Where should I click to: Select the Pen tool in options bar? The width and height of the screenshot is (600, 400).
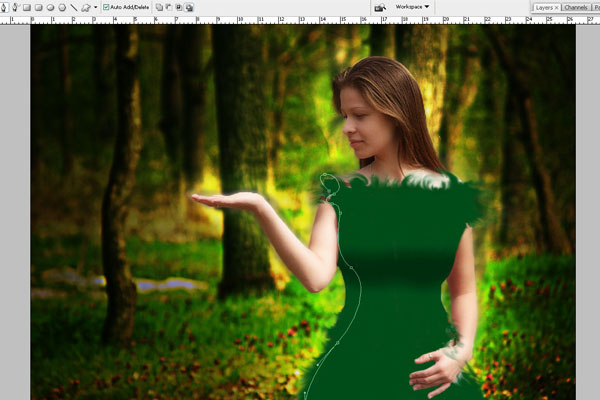pyautogui.click(x=5, y=7)
